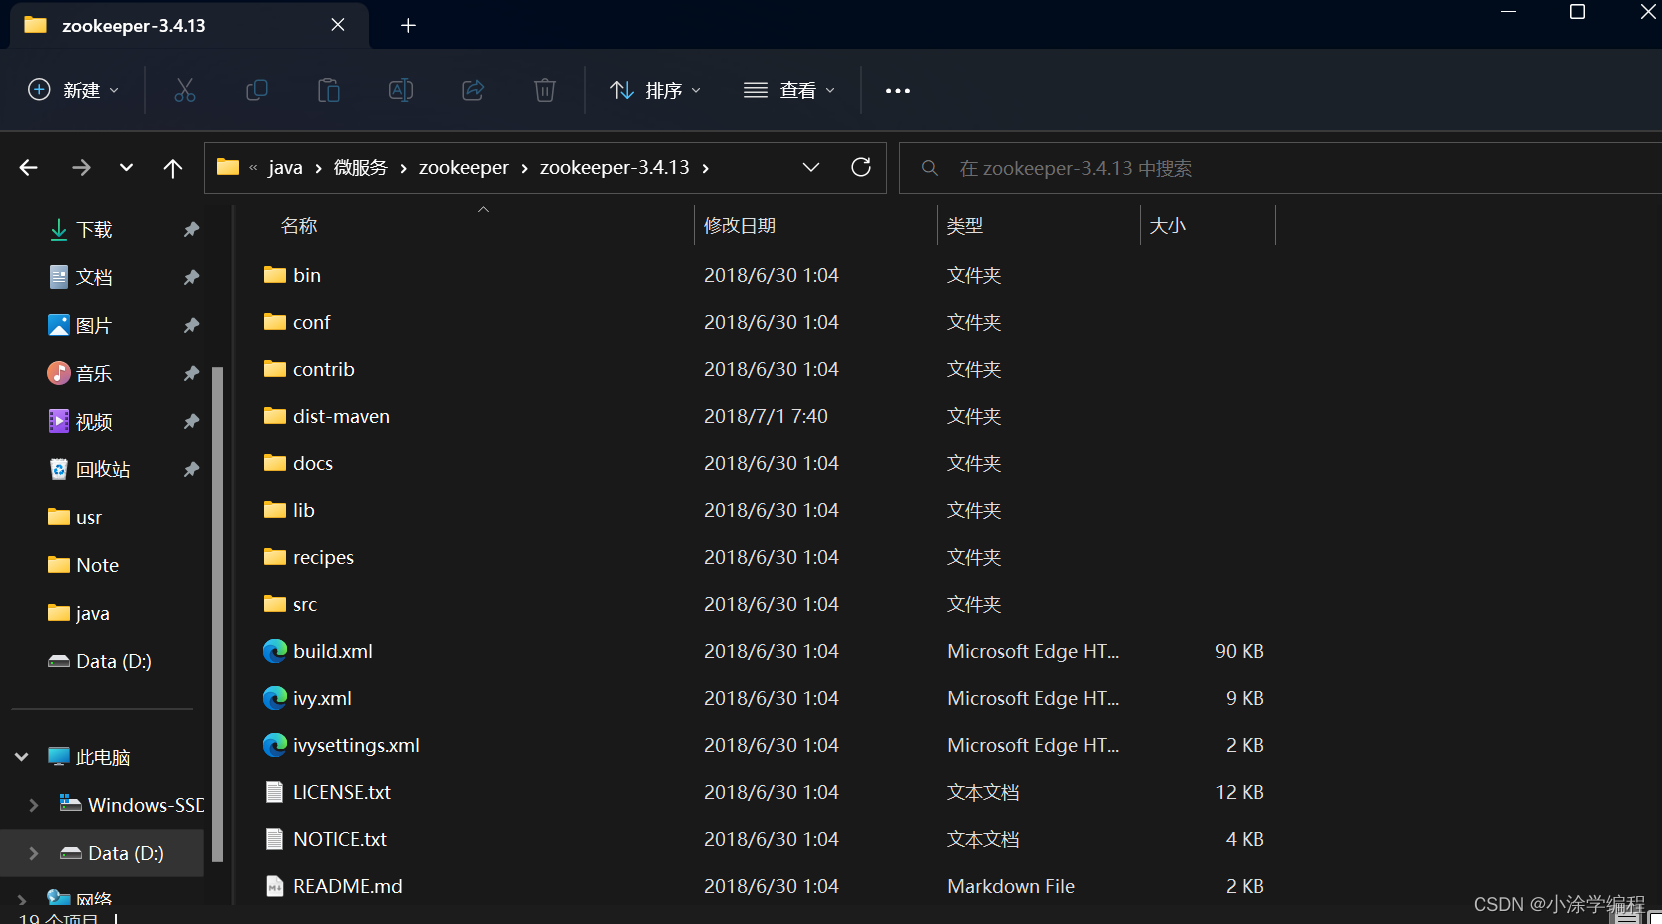Unpin 下载 using its pin icon
Screen dimensions: 1662x924
191,230
